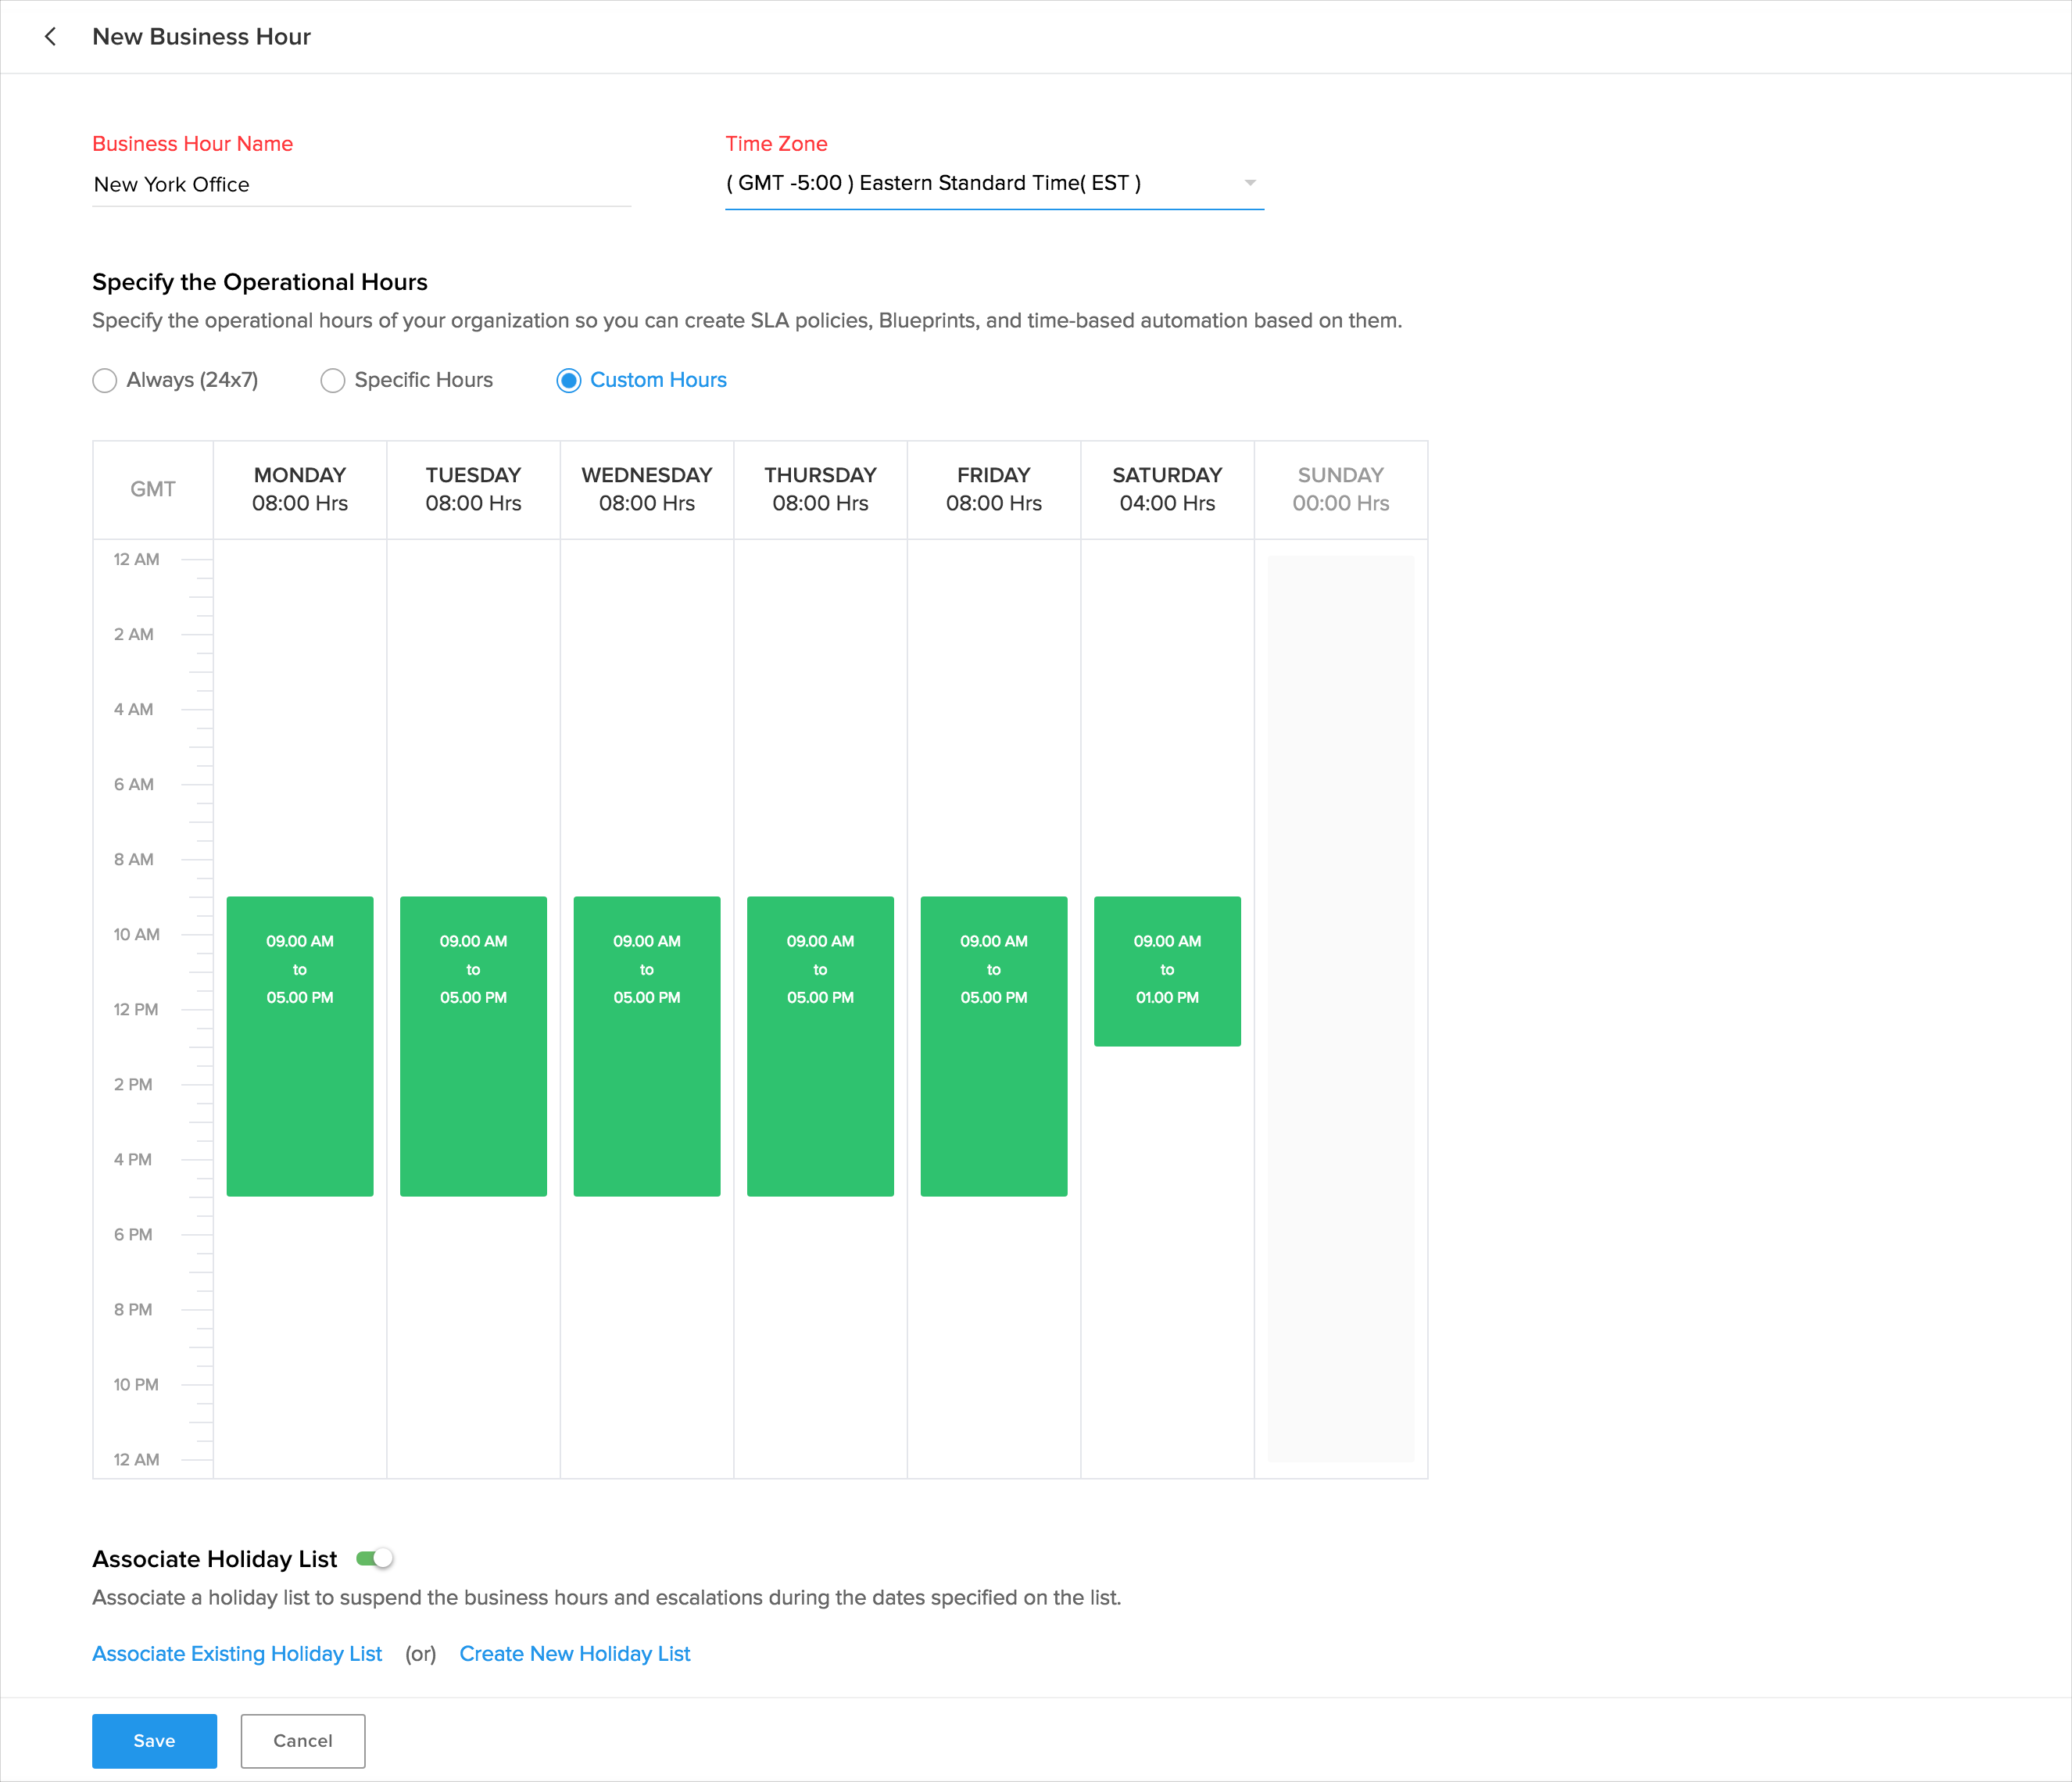Click the back arrow icon
Viewport: 2072px width, 1782px height.
point(50,37)
